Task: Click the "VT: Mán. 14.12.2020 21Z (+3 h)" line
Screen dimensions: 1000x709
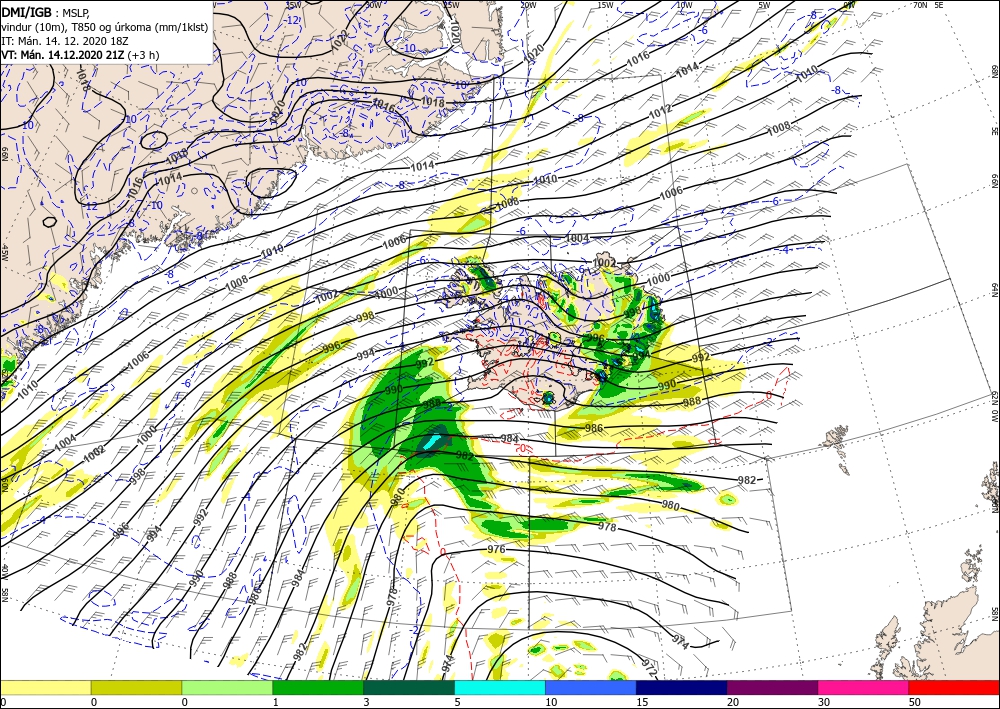Action: (x=80, y=55)
